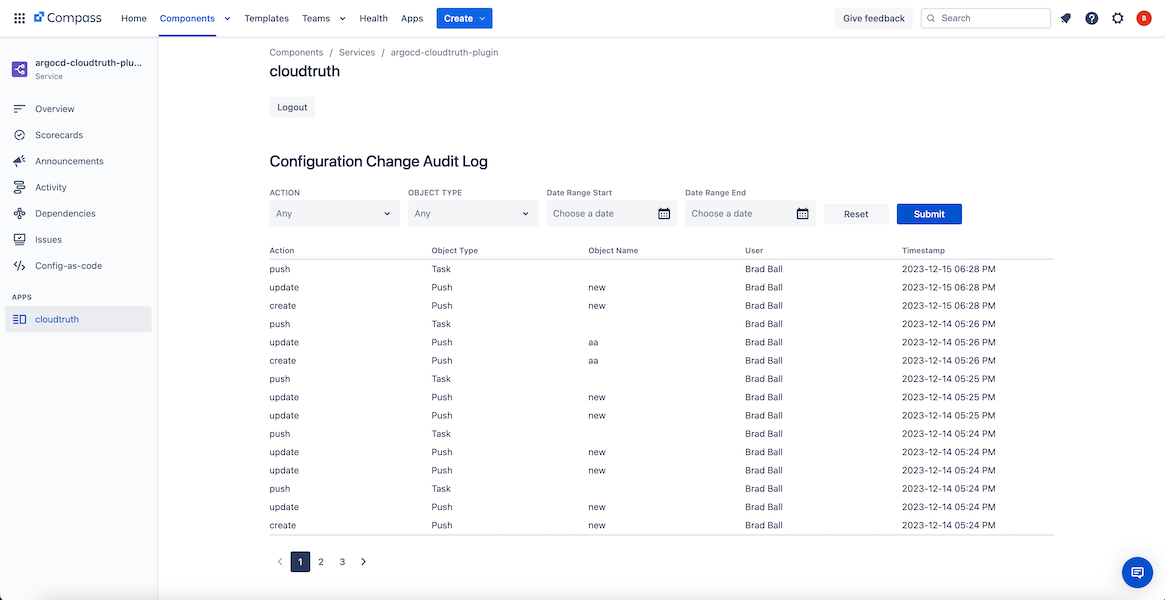The image size is (1165, 600).
Task: Open the Teams nav item
Action: [317, 19]
